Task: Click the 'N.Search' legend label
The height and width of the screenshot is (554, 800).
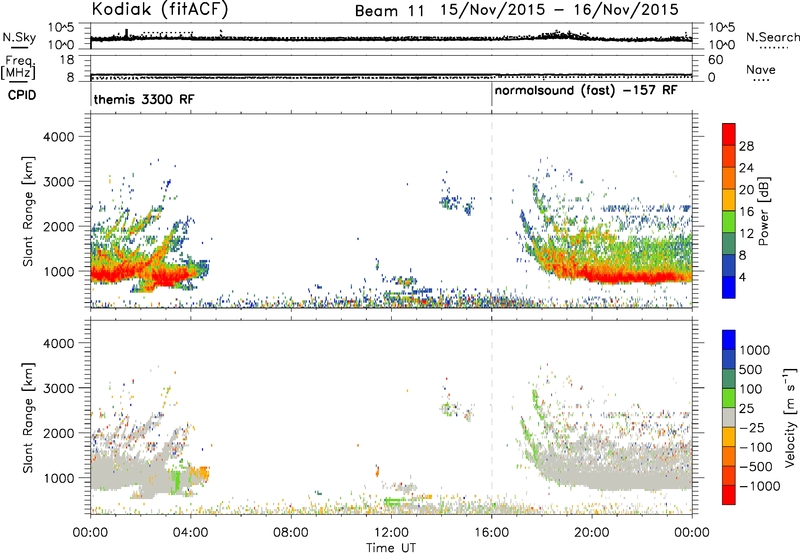Action: (772, 37)
